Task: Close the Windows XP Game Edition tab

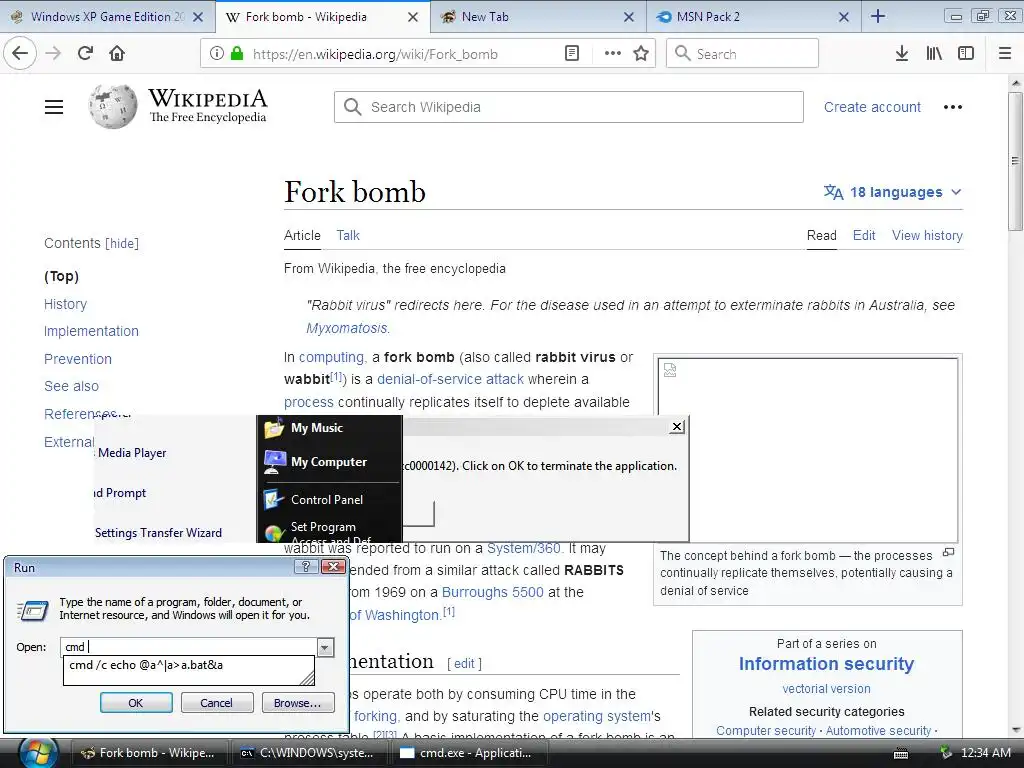Action: click(x=199, y=17)
